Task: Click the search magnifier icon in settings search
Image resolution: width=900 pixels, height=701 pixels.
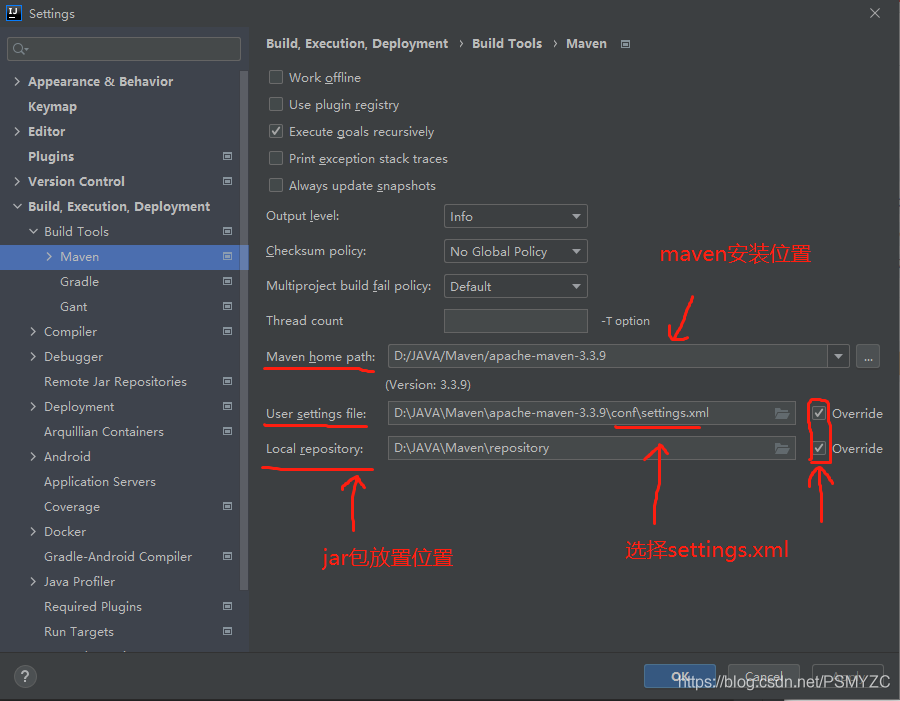Action: (20, 49)
